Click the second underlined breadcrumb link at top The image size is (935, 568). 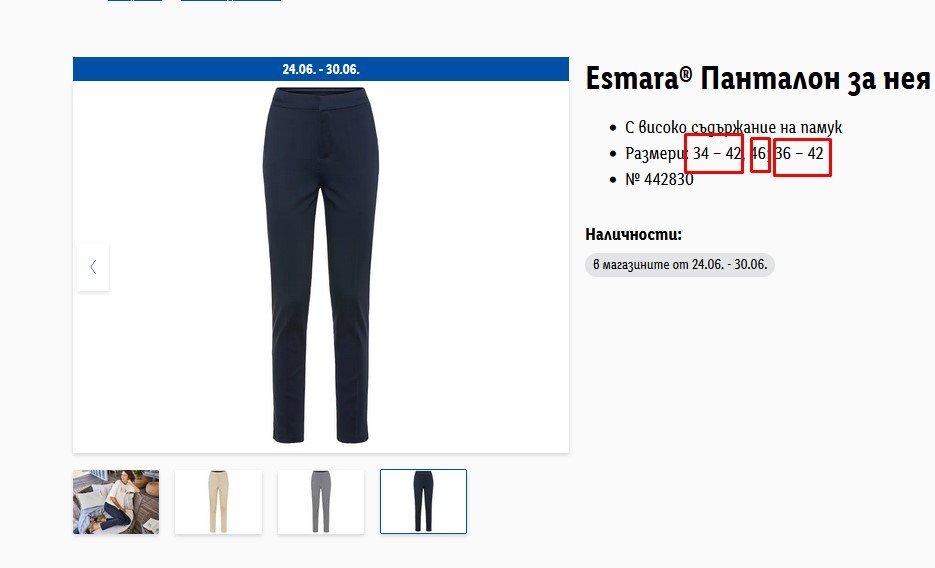click(231, 1)
